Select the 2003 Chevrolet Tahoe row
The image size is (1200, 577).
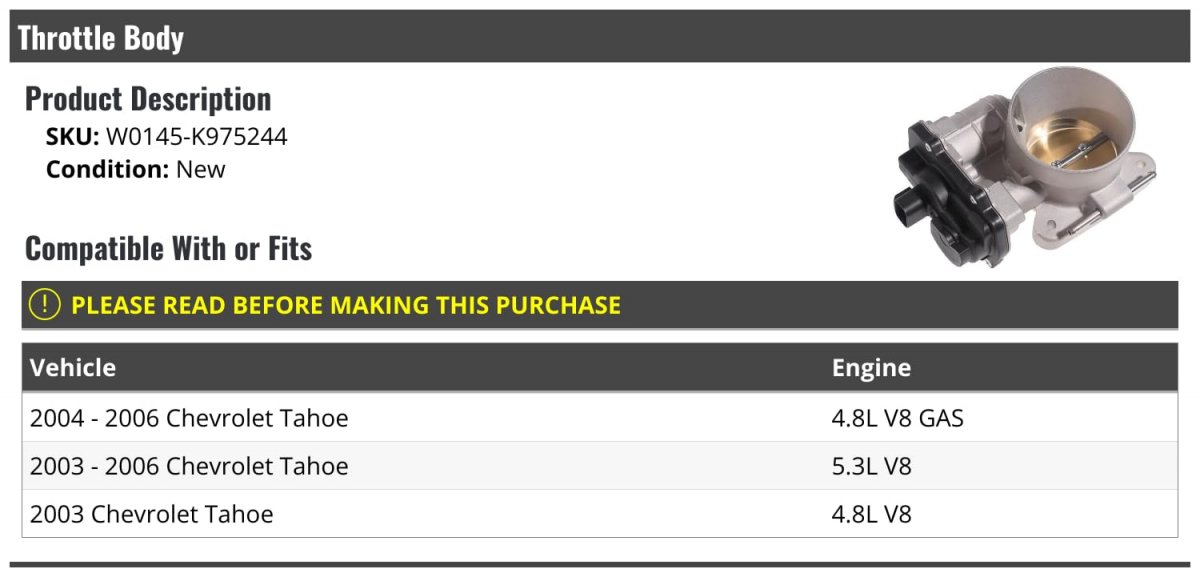click(600, 514)
